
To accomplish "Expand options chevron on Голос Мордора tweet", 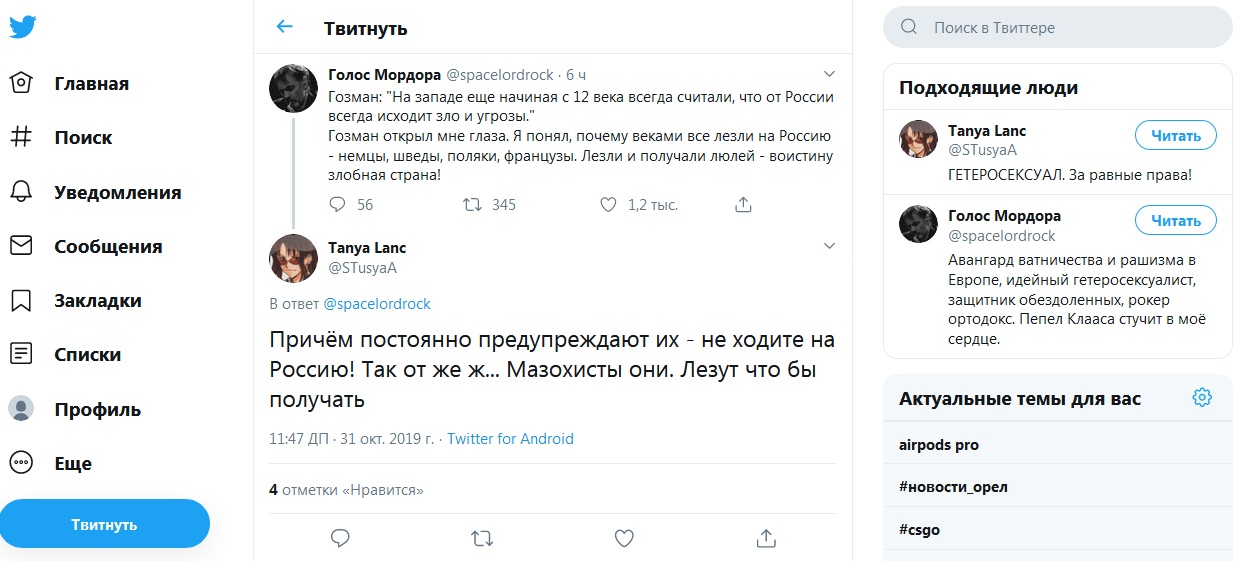I will (828, 74).
